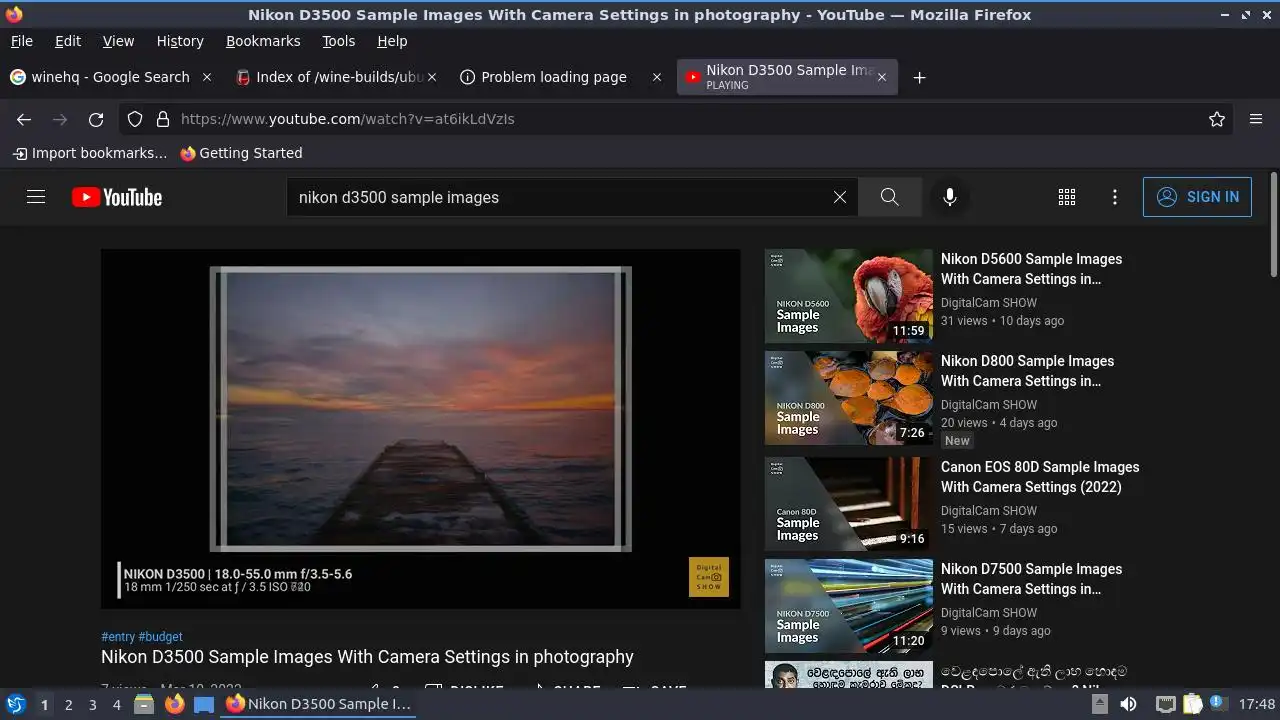
Task: Open the File menu
Action: [21, 41]
